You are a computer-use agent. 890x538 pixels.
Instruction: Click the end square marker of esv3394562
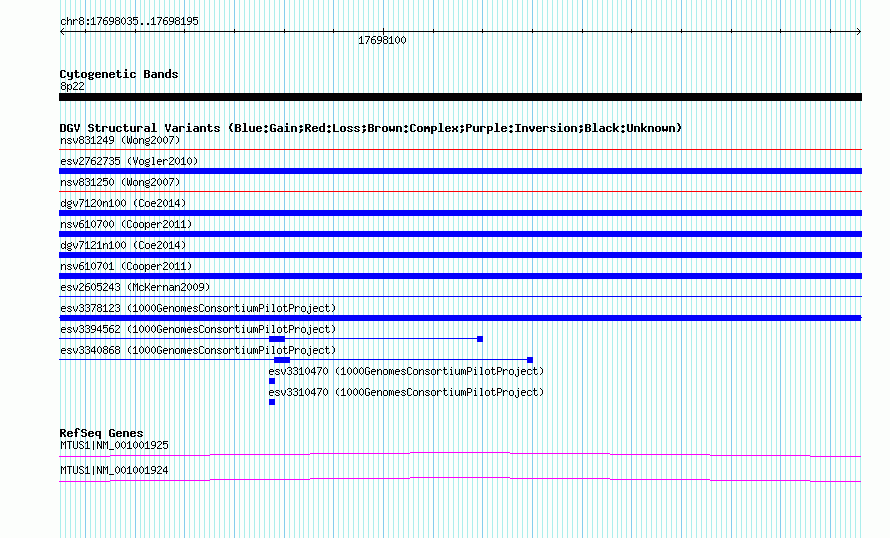(480, 339)
